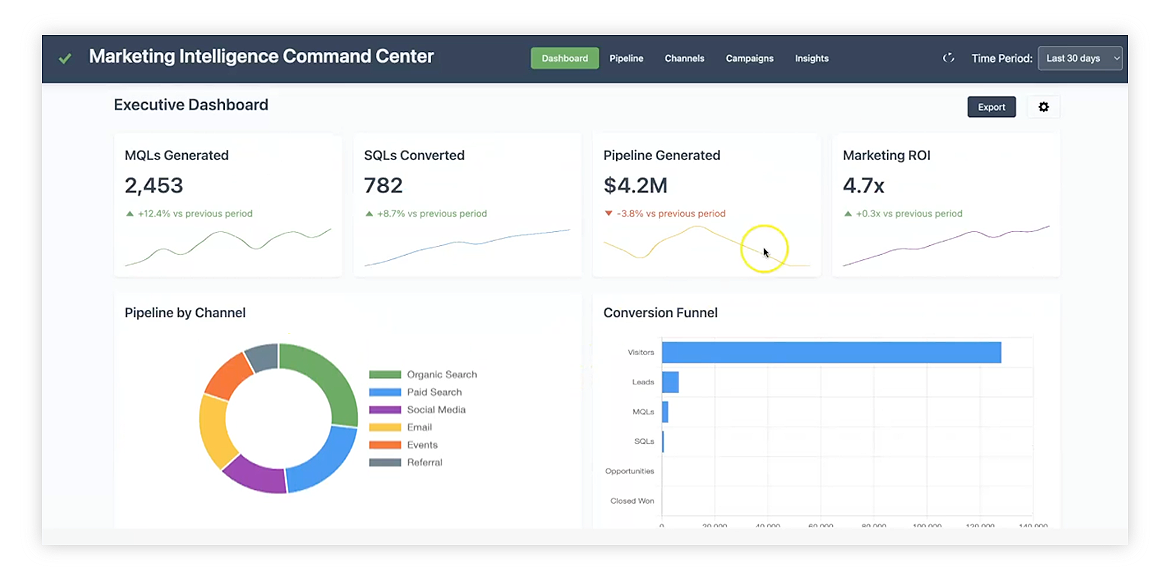Click the green up-arrow under Marketing ROI
1170x580 pixels.
[848, 214]
